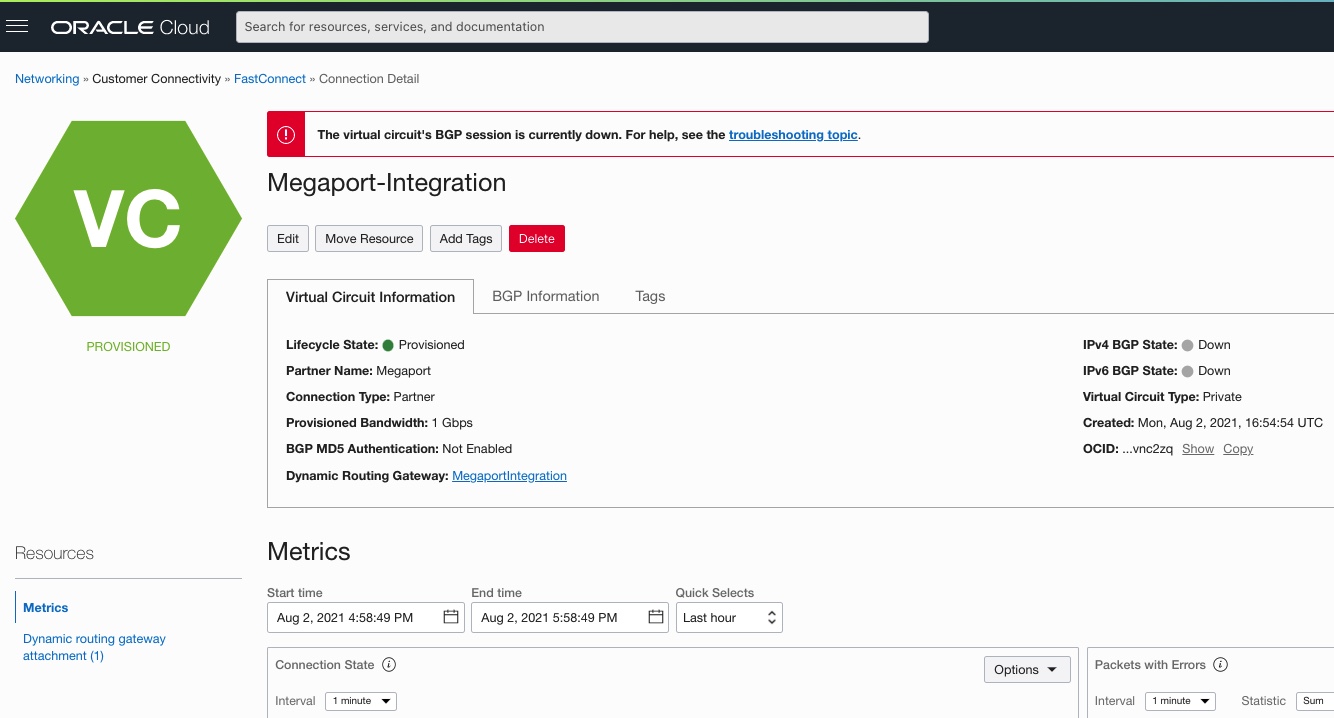
Task: Open Dynamic routing gateway attachment (1)
Action: [x=94, y=647]
